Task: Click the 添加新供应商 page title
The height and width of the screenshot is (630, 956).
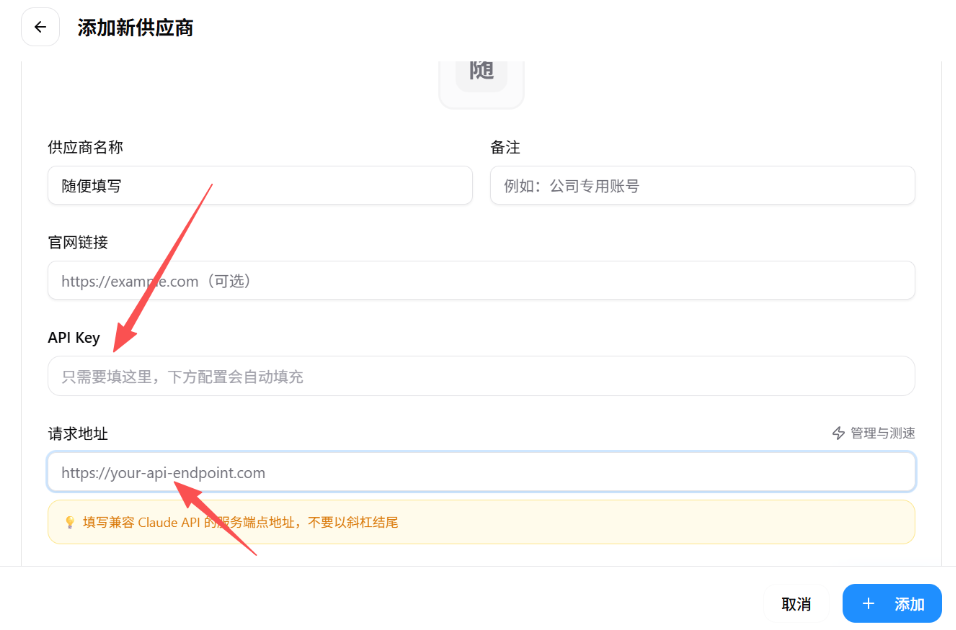Action: pyautogui.click(x=135, y=27)
